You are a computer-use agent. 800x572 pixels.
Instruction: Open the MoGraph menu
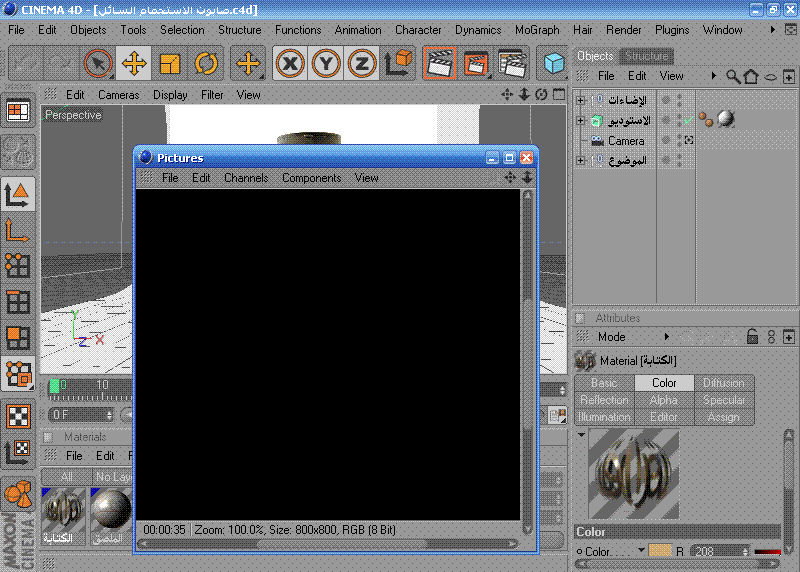click(537, 30)
